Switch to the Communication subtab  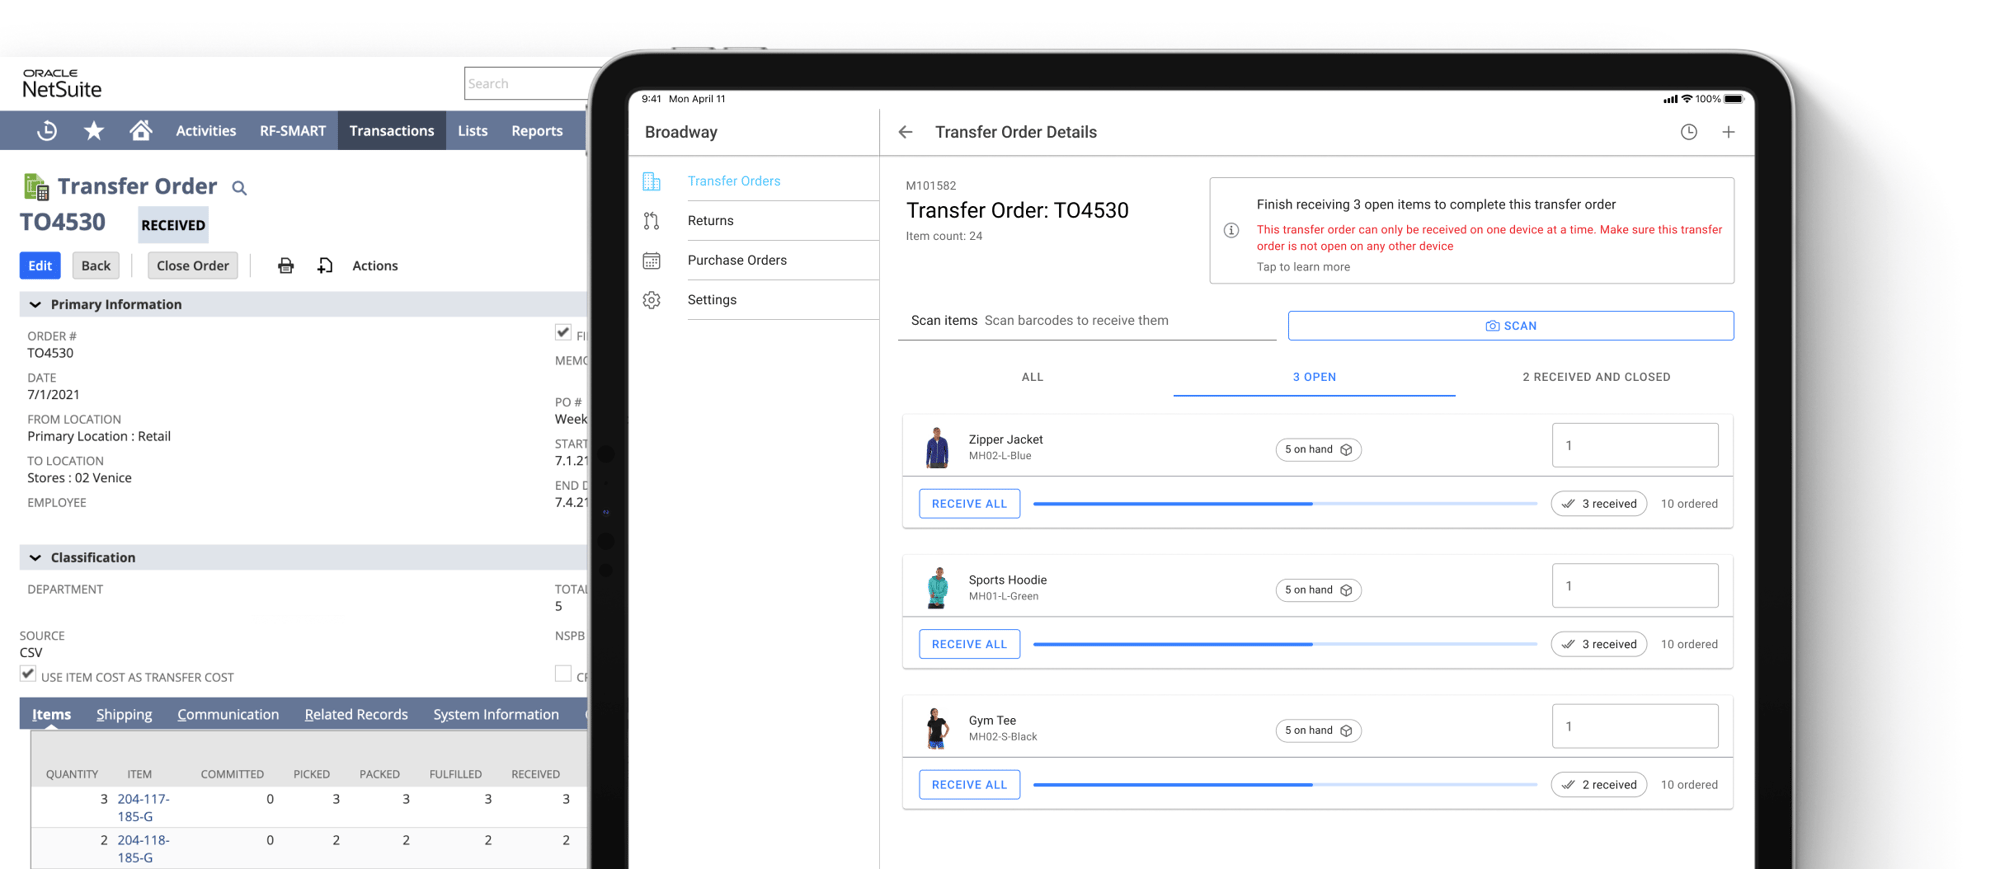[x=228, y=714]
